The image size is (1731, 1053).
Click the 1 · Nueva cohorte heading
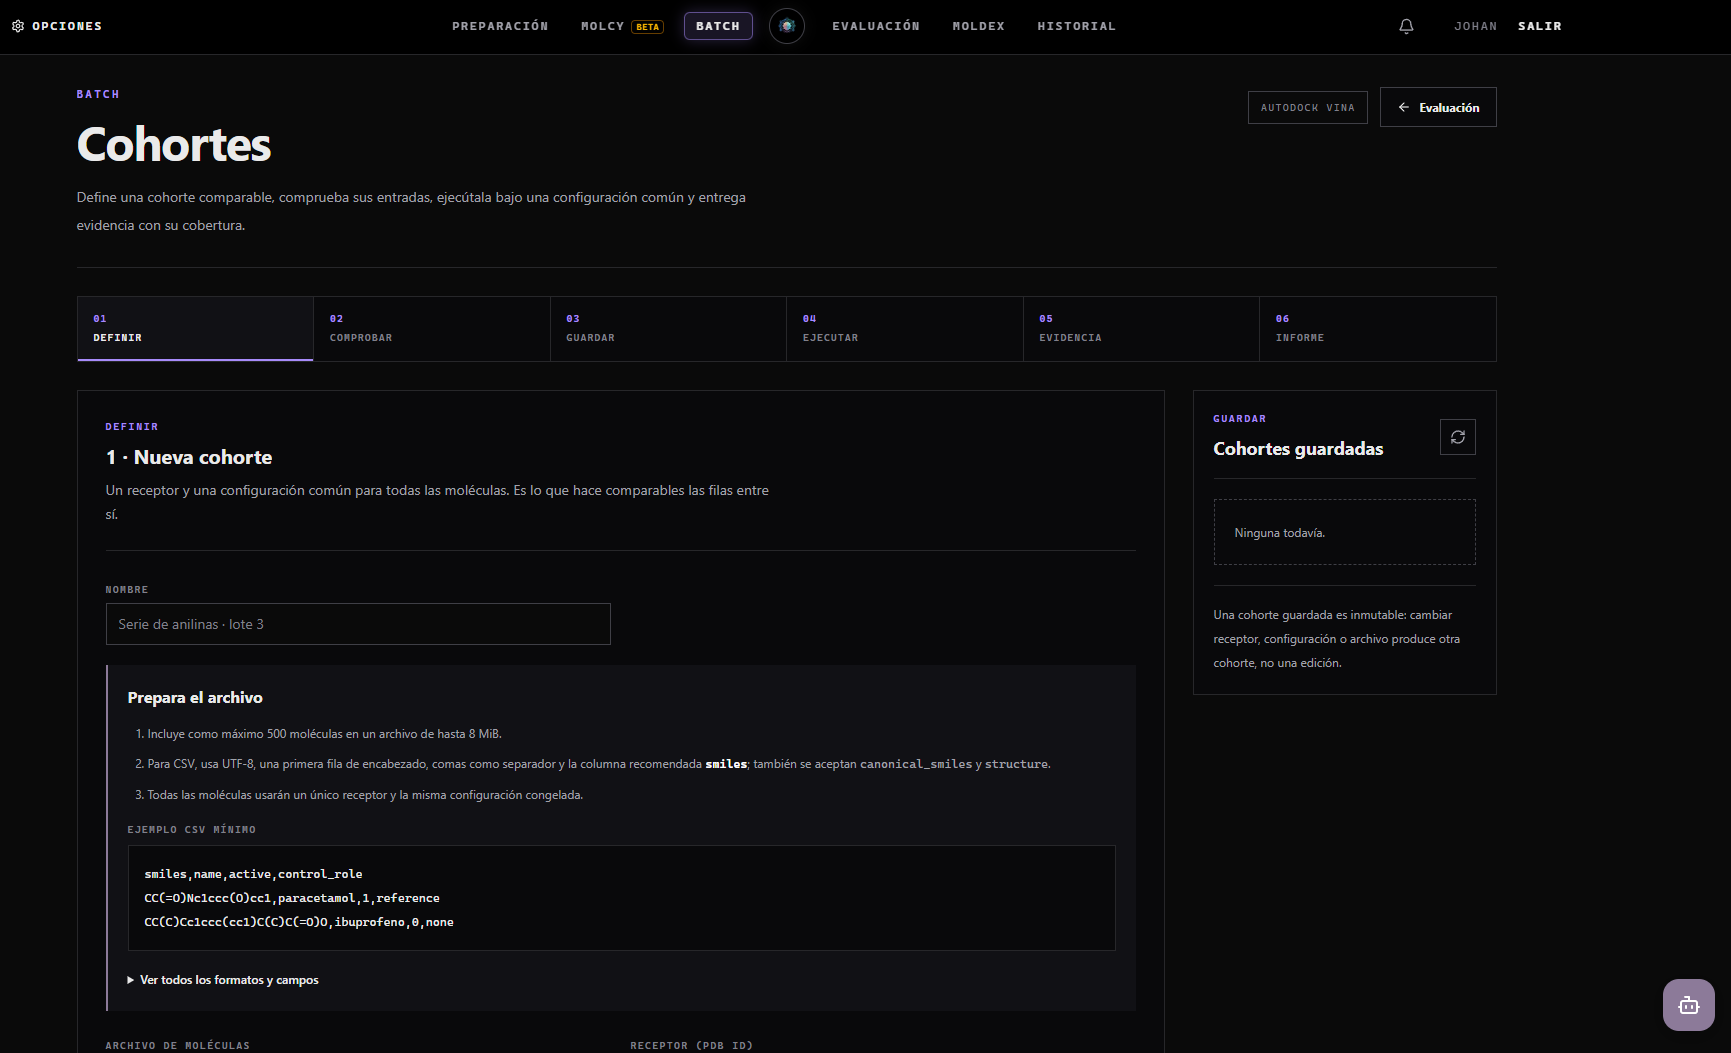(x=189, y=457)
